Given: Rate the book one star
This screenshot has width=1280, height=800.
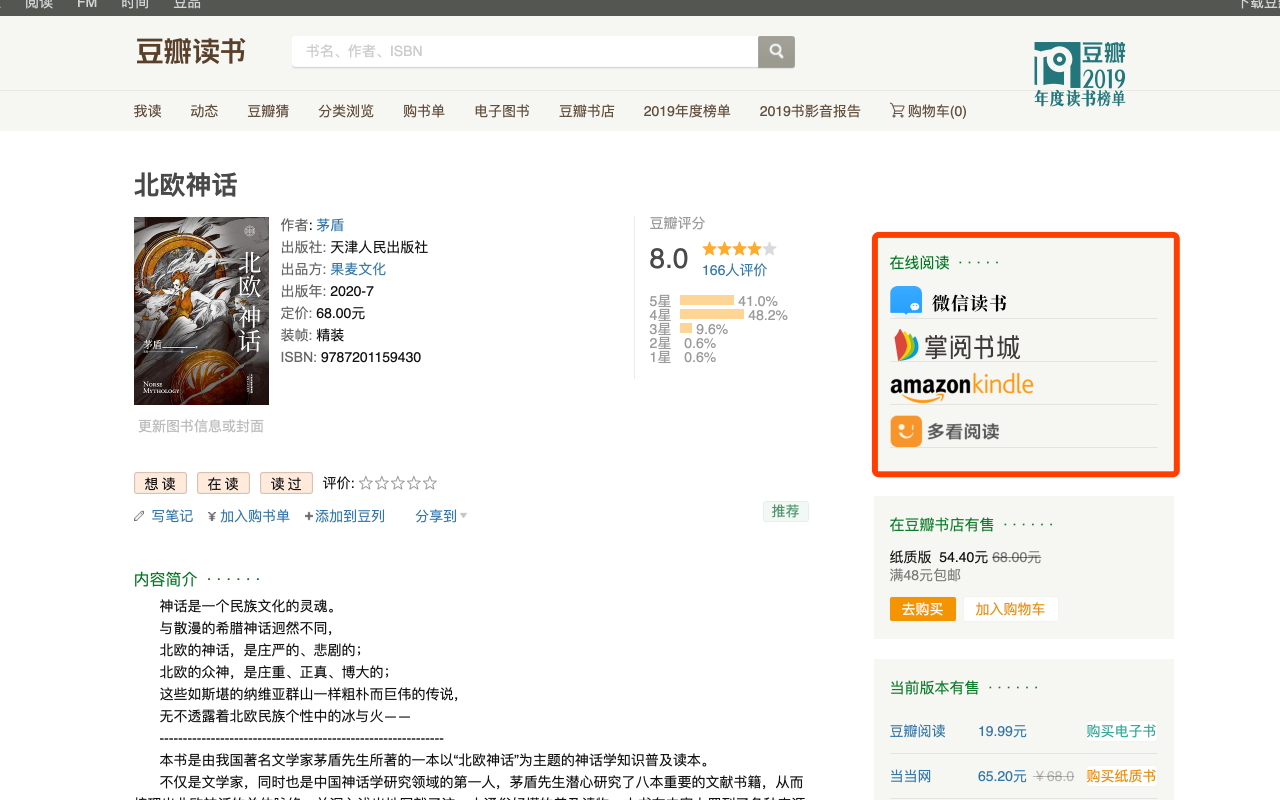Looking at the screenshot, I should coord(366,483).
